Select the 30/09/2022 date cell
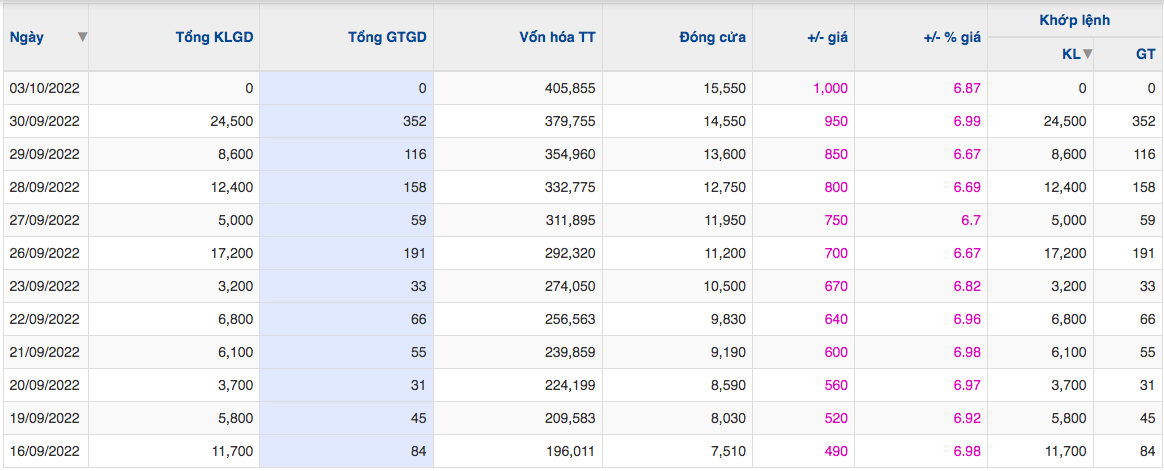The height and width of the screenshot is (471, 1164). coord(45,121)
